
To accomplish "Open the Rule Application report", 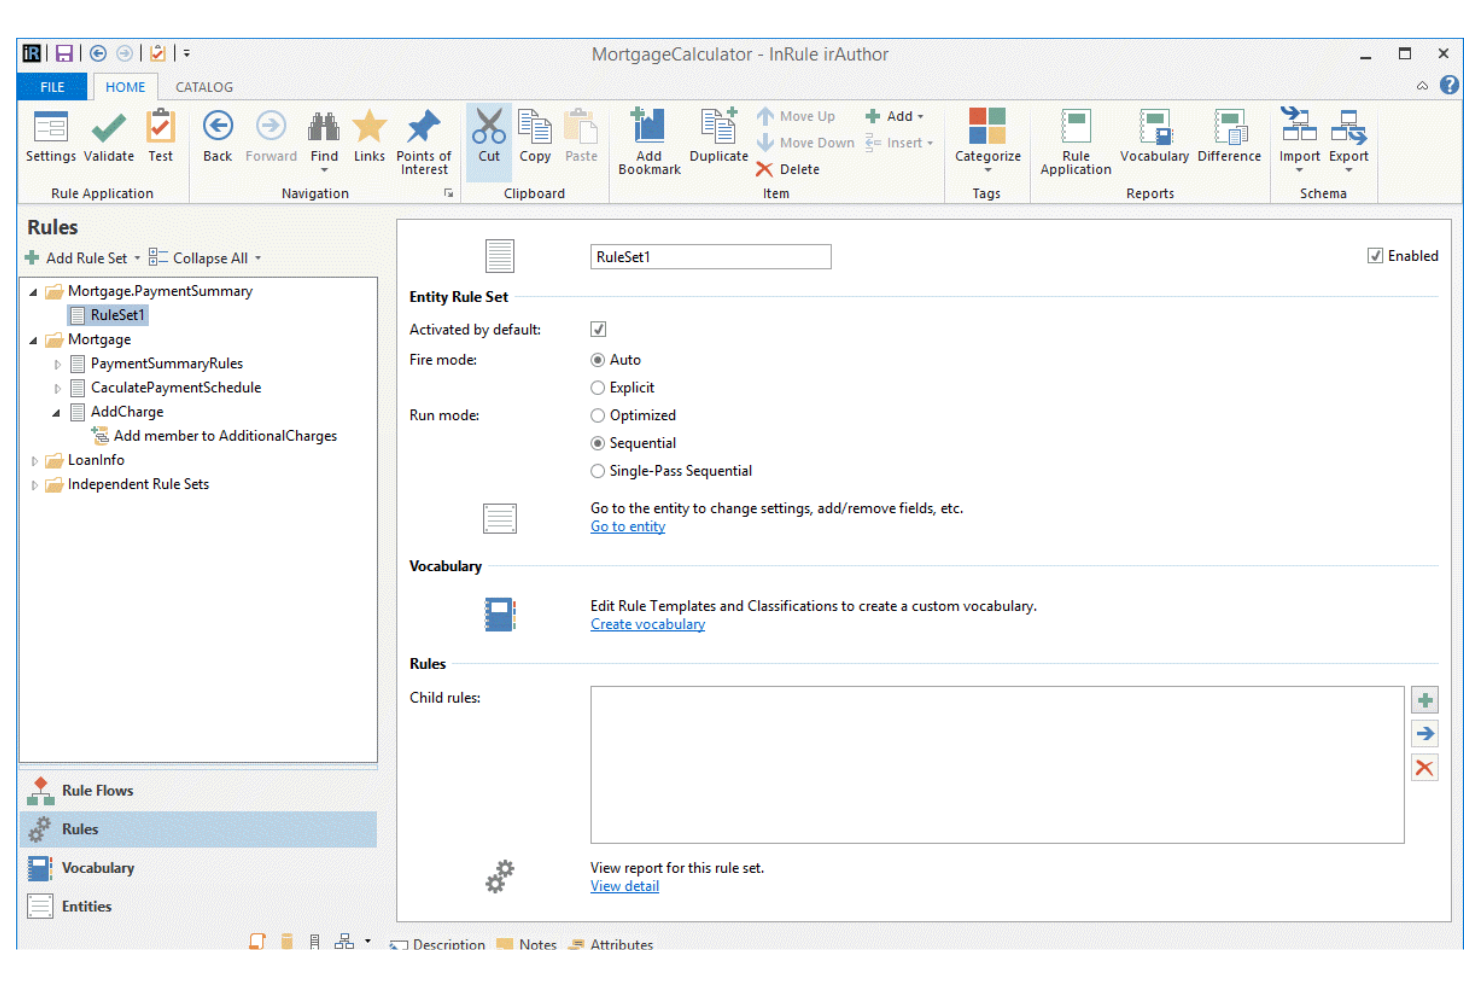I will (1074, 140).
